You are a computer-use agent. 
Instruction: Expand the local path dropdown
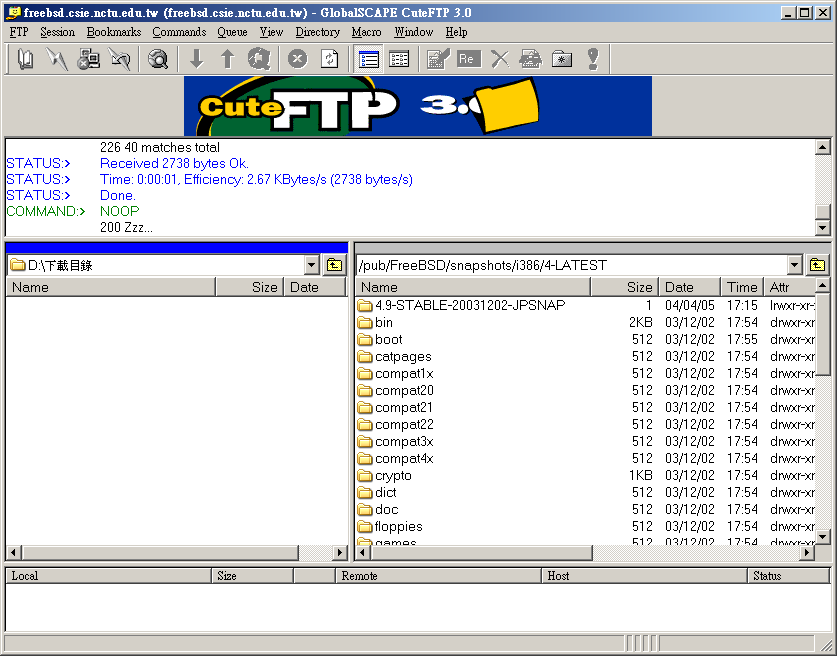click(312, 265)
